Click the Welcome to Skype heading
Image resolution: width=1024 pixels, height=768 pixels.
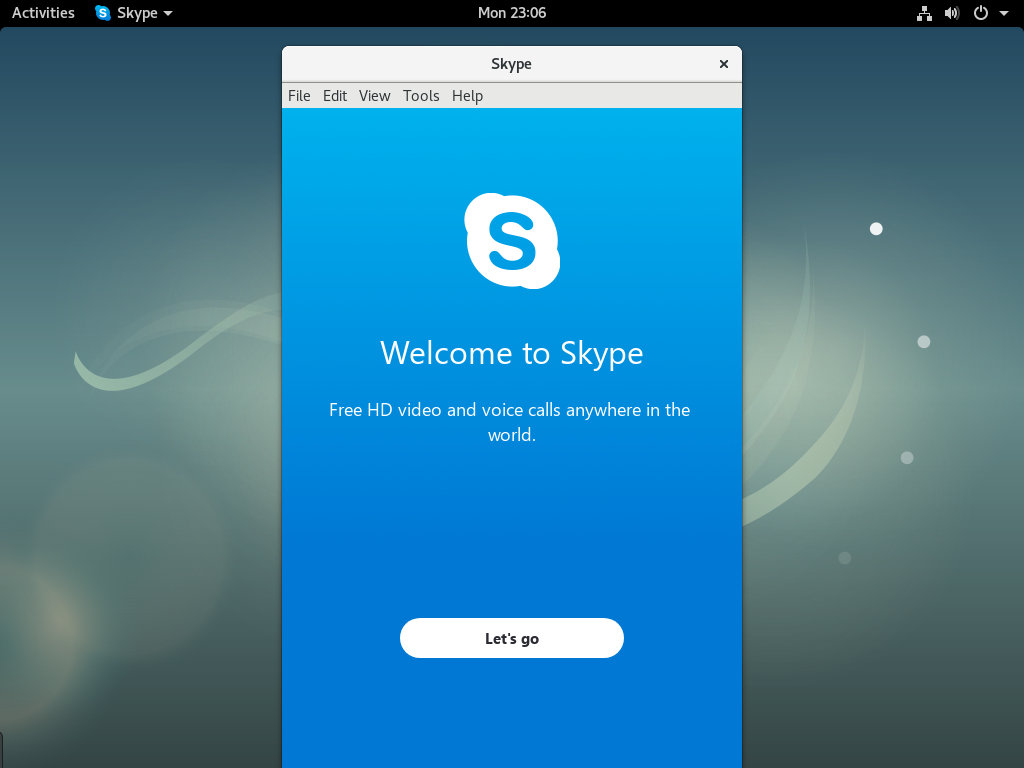512,353
